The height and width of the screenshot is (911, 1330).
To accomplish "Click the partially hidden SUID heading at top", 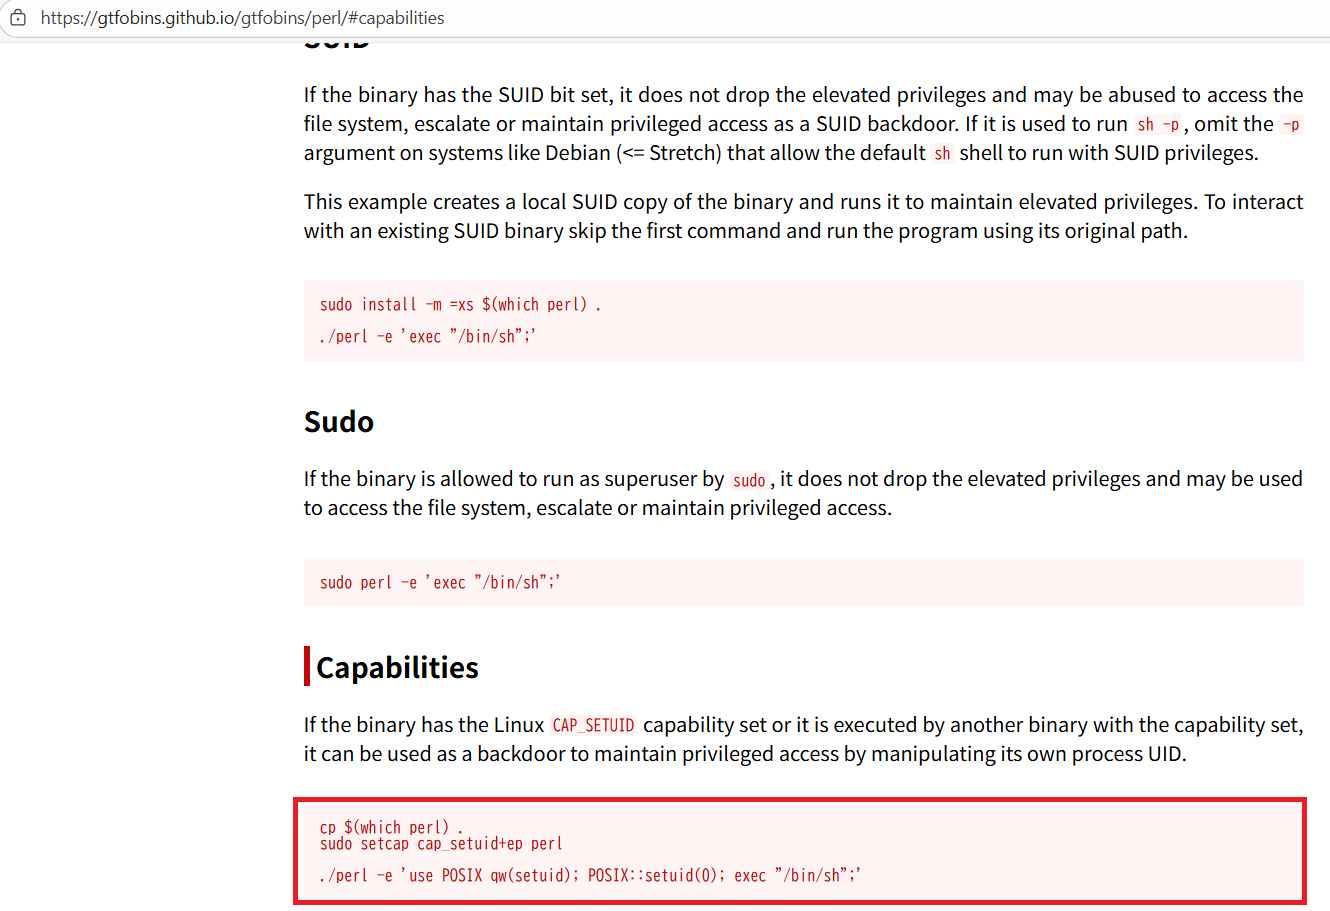I will [x=337, y=44].
